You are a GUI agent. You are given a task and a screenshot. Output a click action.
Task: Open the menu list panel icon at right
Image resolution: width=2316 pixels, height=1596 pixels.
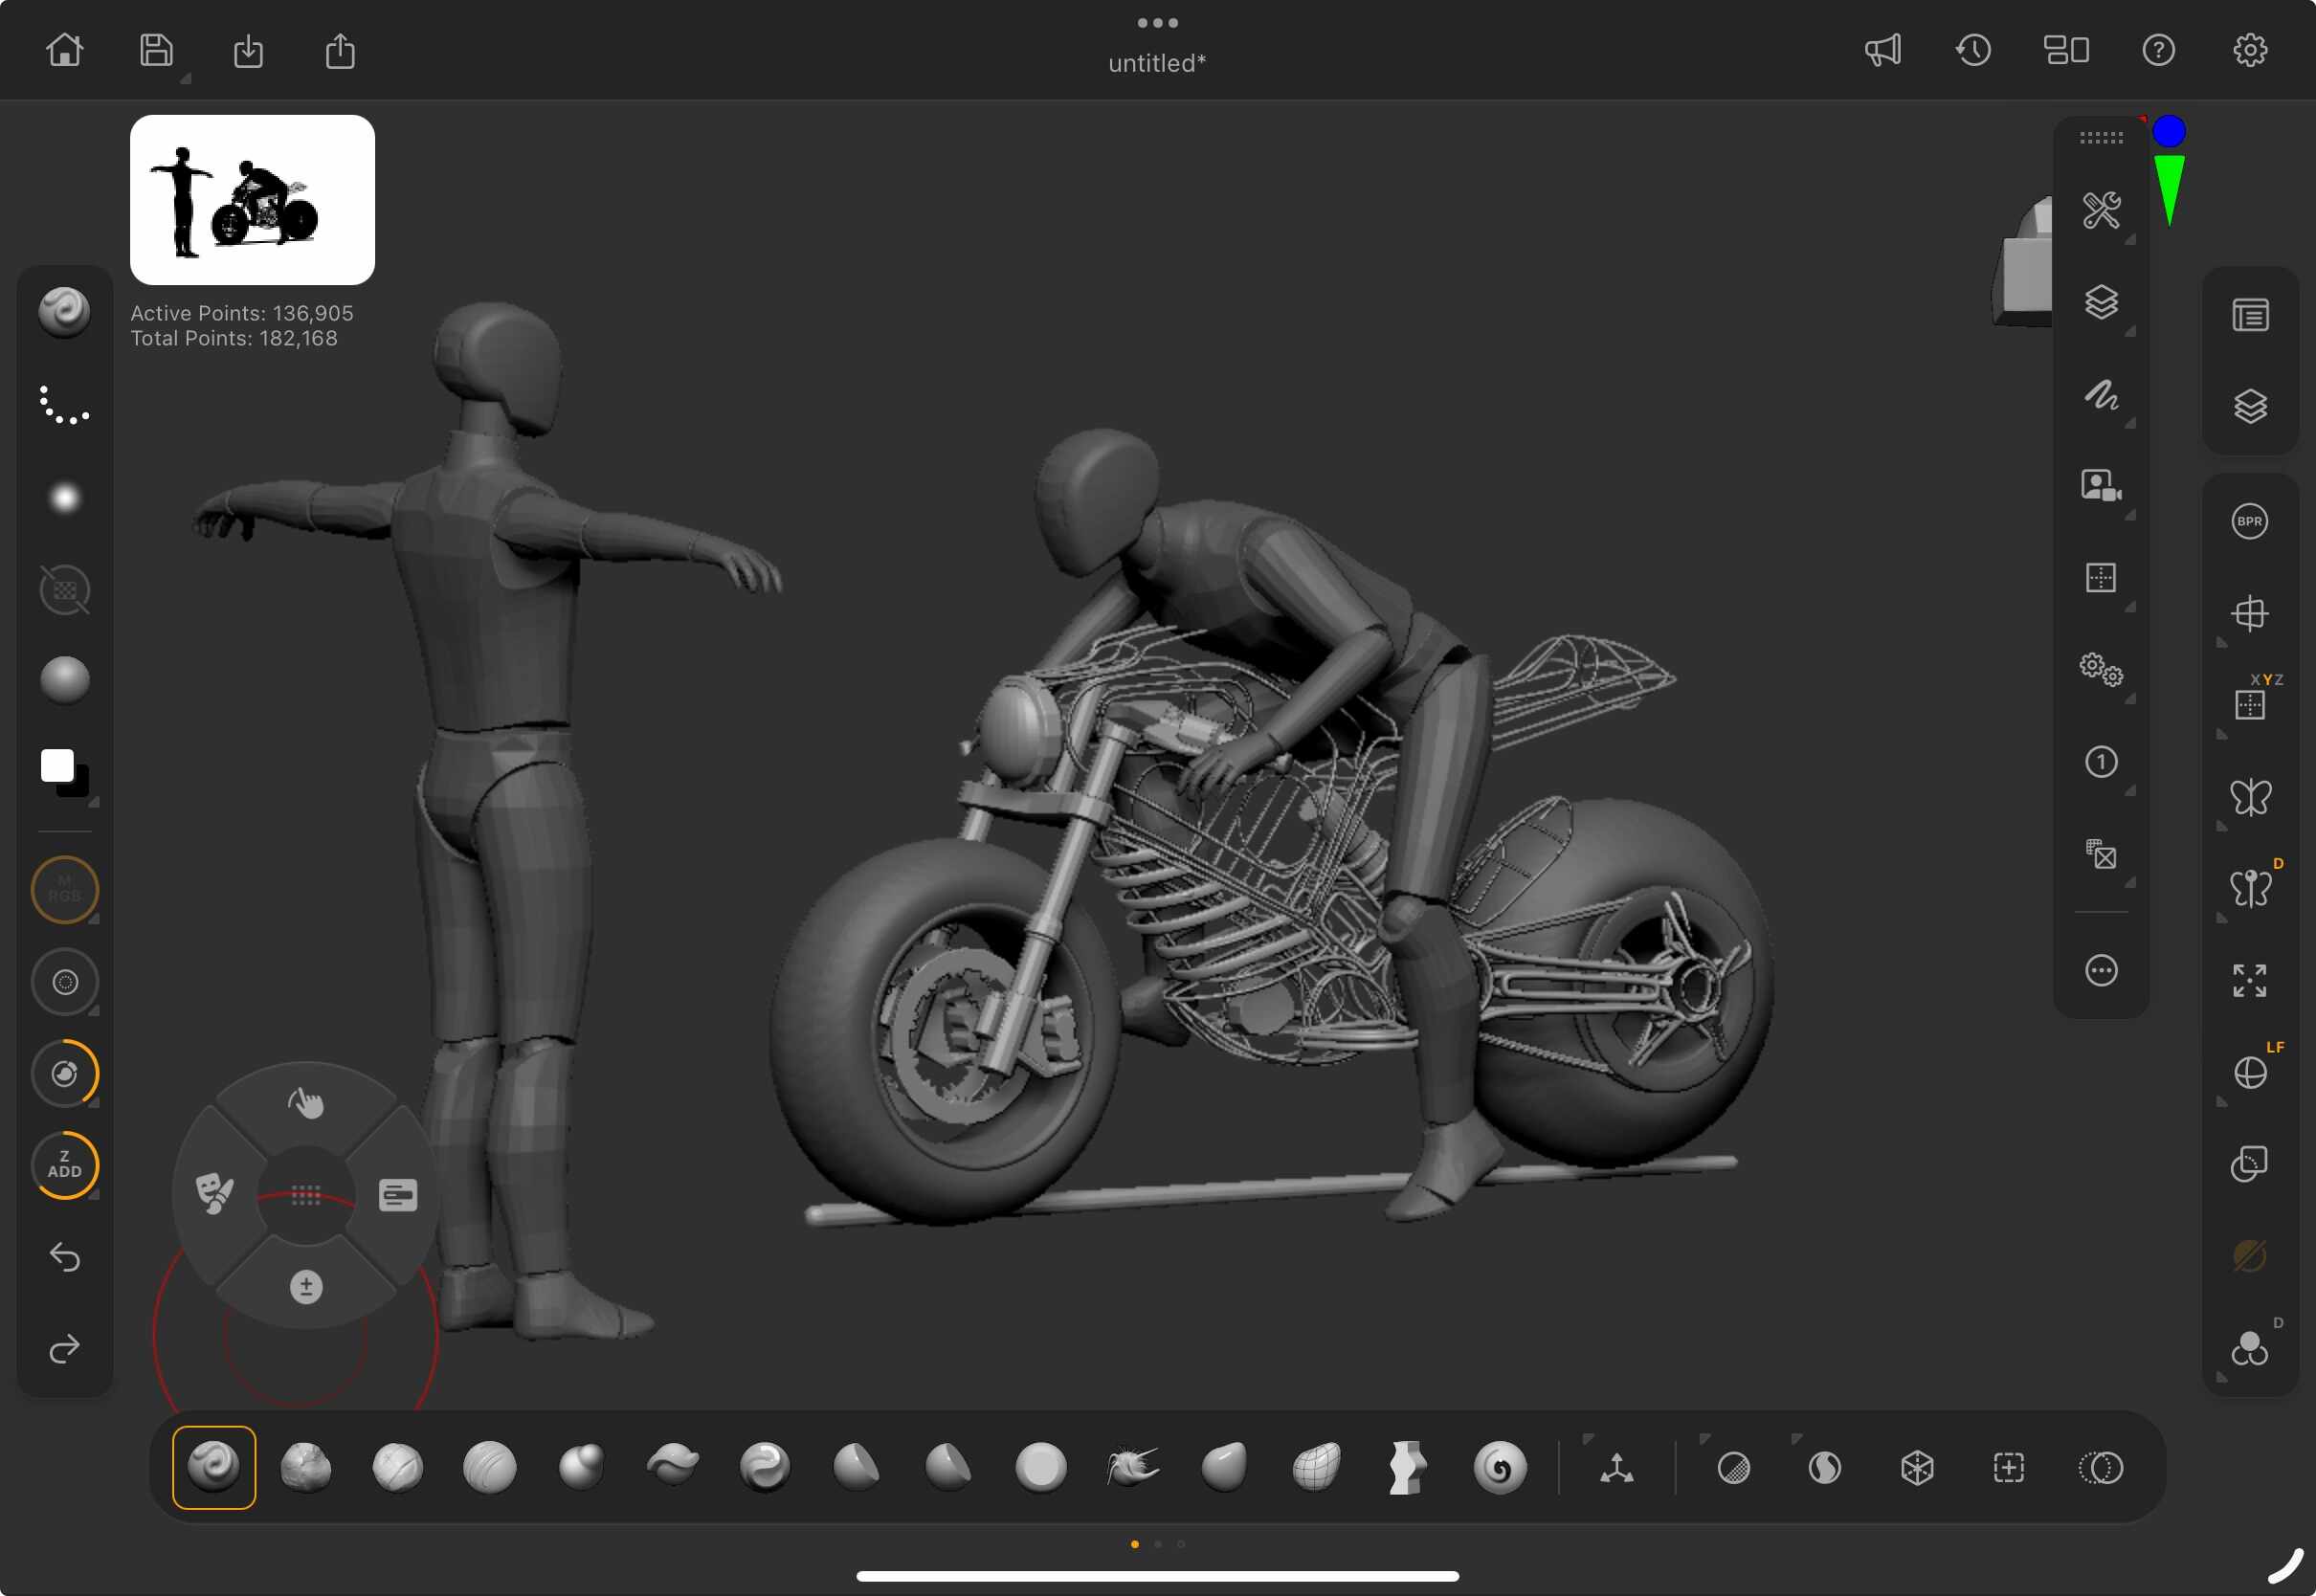2249,316
